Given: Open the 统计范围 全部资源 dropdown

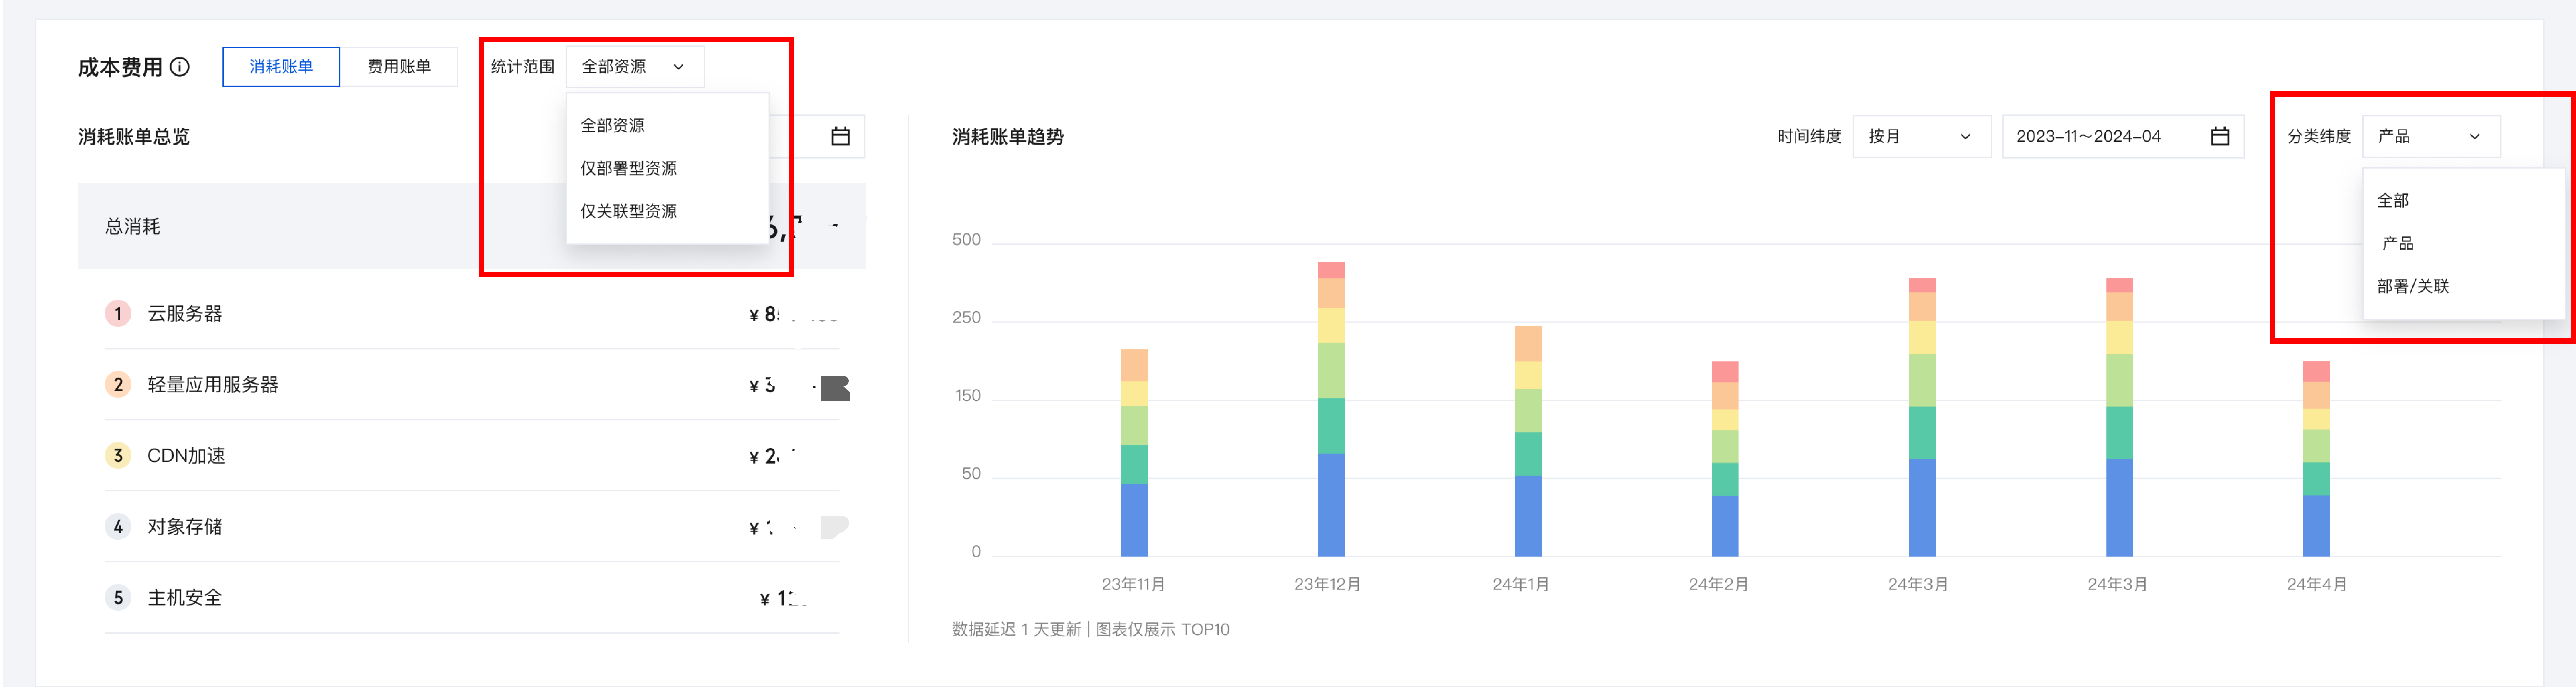Looking at the screenshot, I should click(x=635, y=67).
